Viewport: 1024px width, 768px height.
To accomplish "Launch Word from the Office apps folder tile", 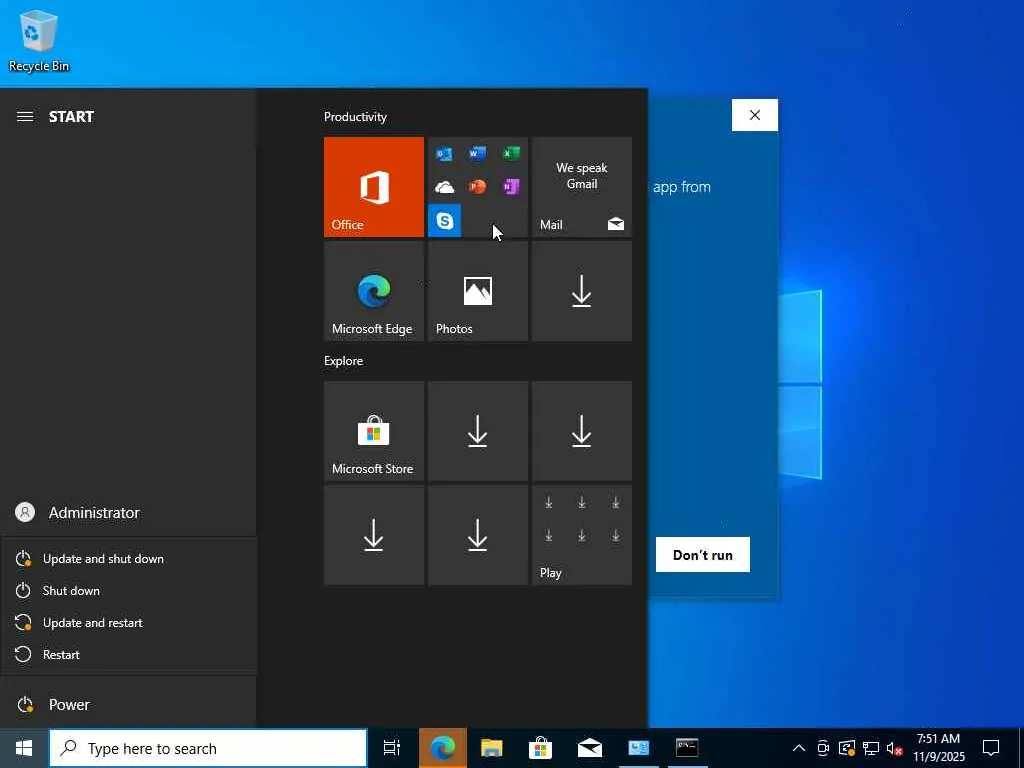I will click(477, 153).
